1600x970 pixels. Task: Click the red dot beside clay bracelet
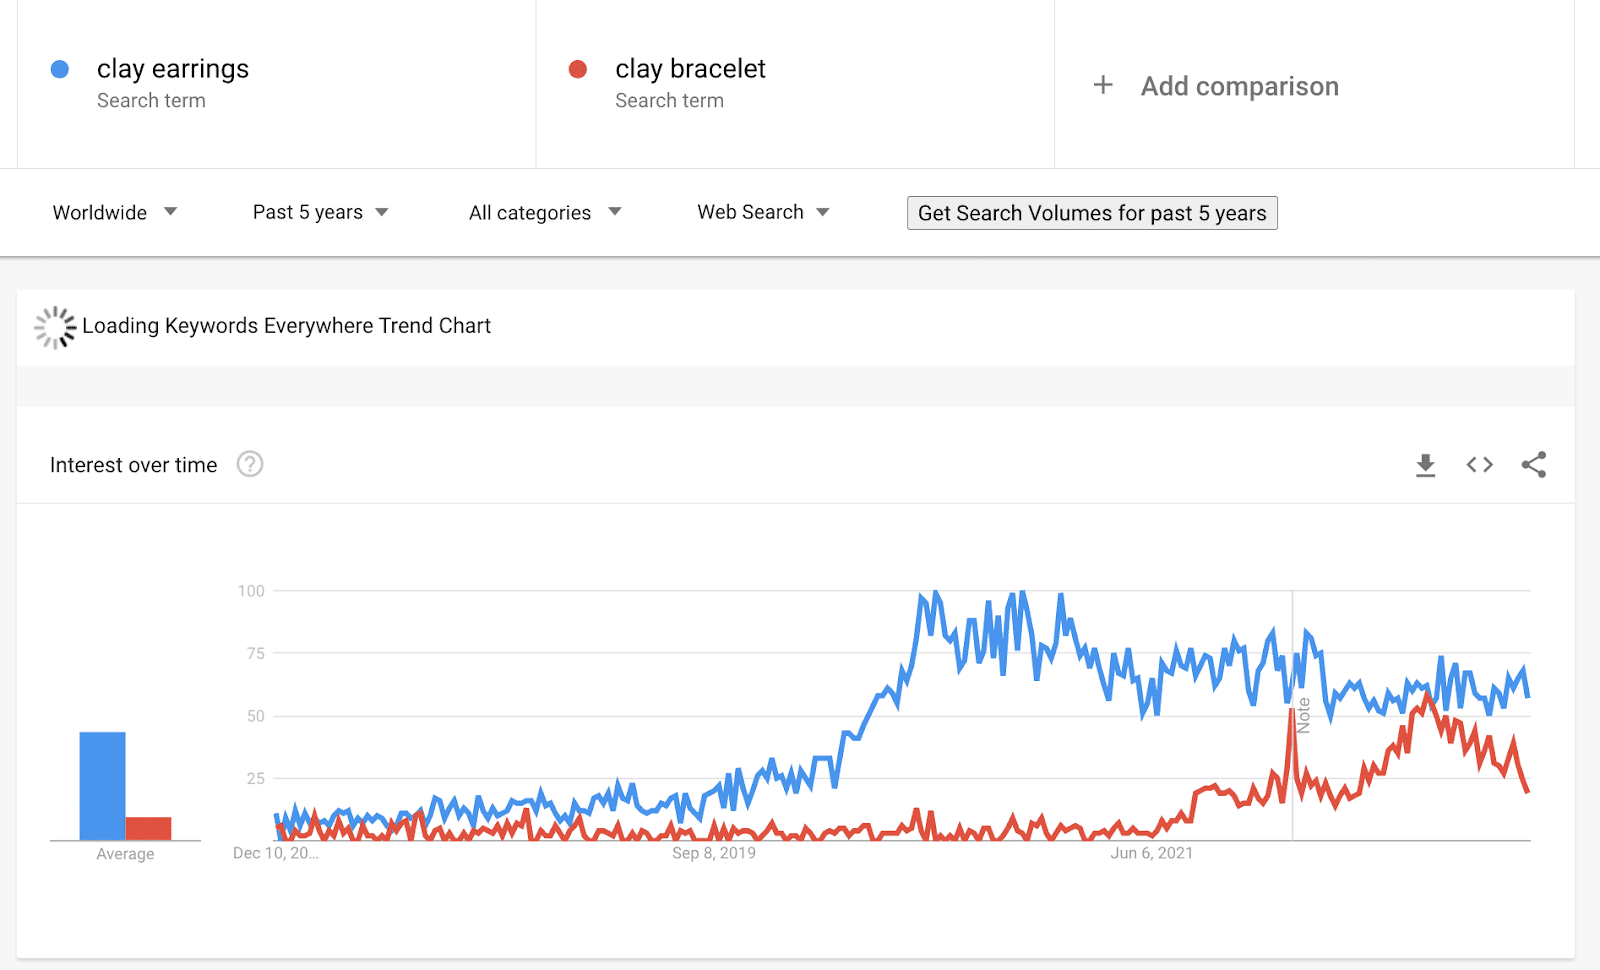point(578,69)
